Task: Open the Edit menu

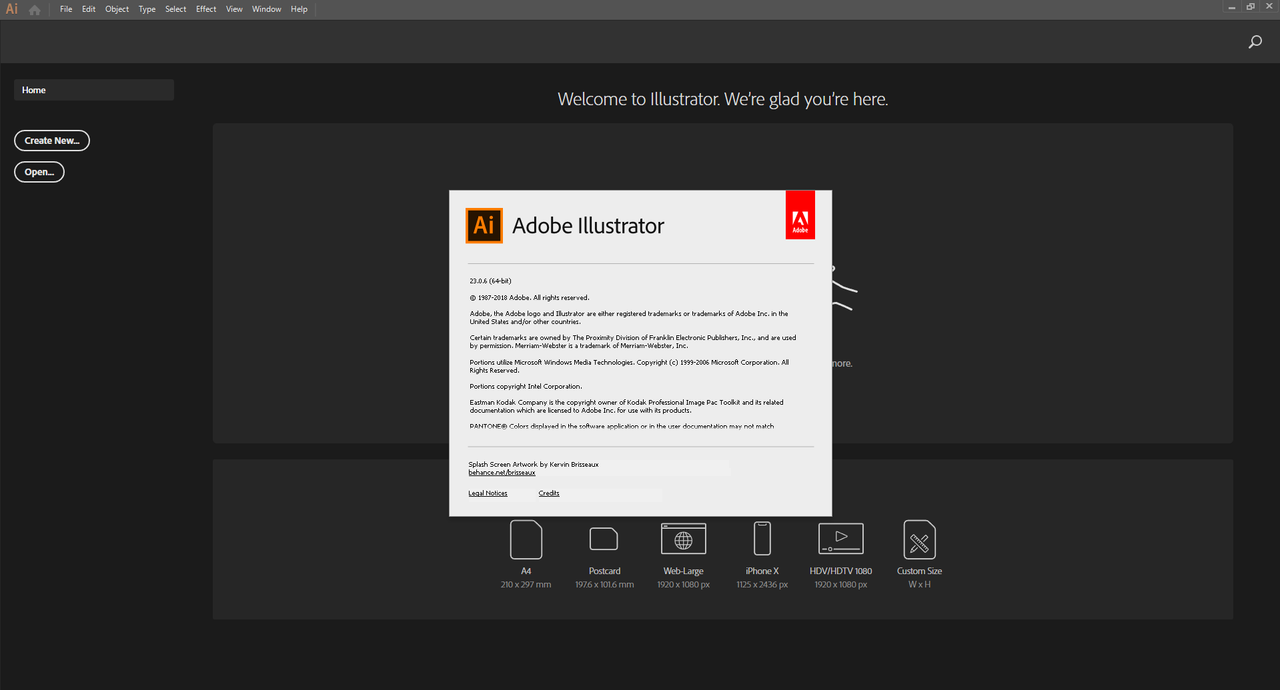Action: (89, 9)
